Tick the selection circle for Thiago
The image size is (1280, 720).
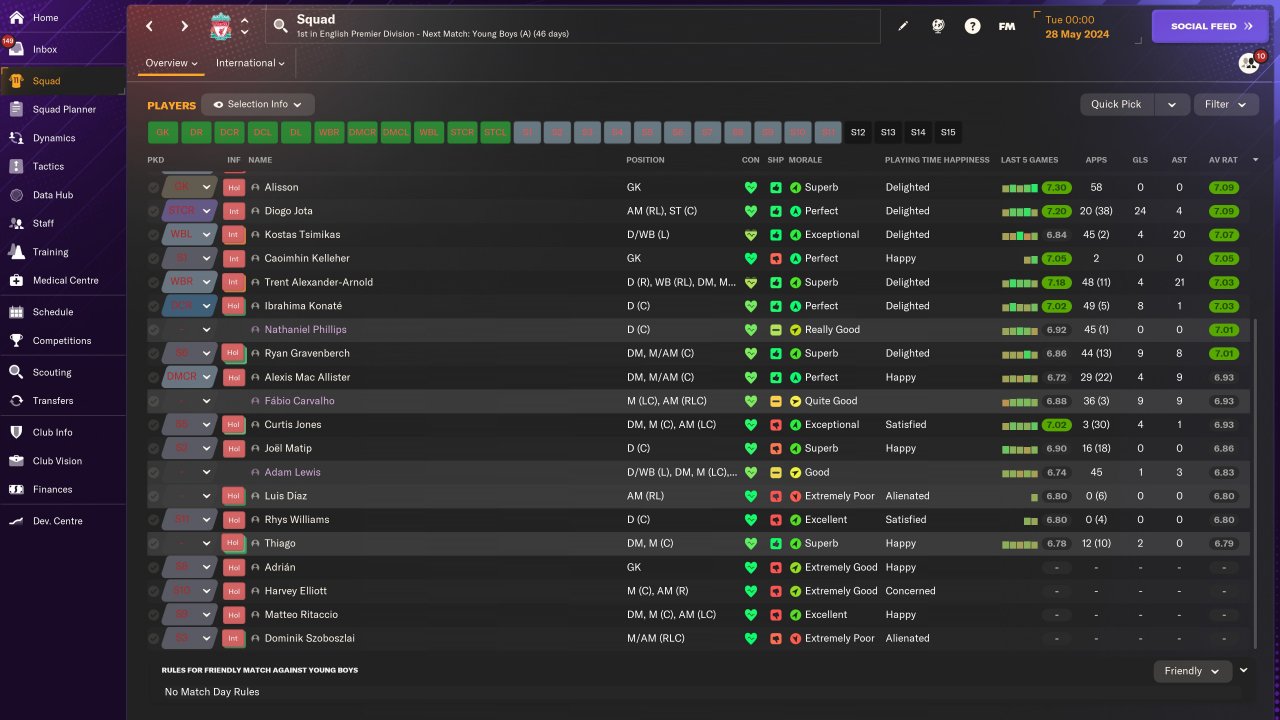click(154, 543)
